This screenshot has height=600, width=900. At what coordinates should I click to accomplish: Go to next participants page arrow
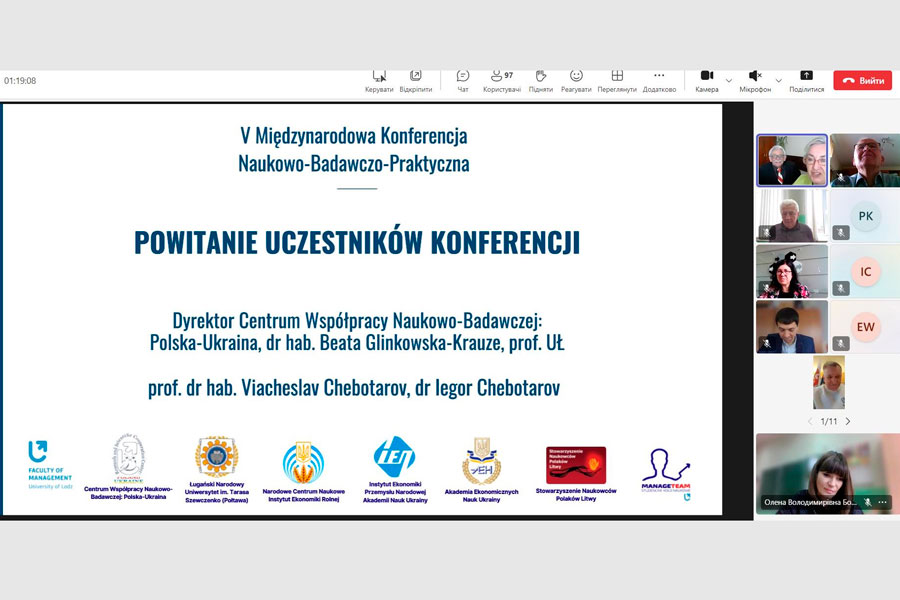(x=848, y=421)
